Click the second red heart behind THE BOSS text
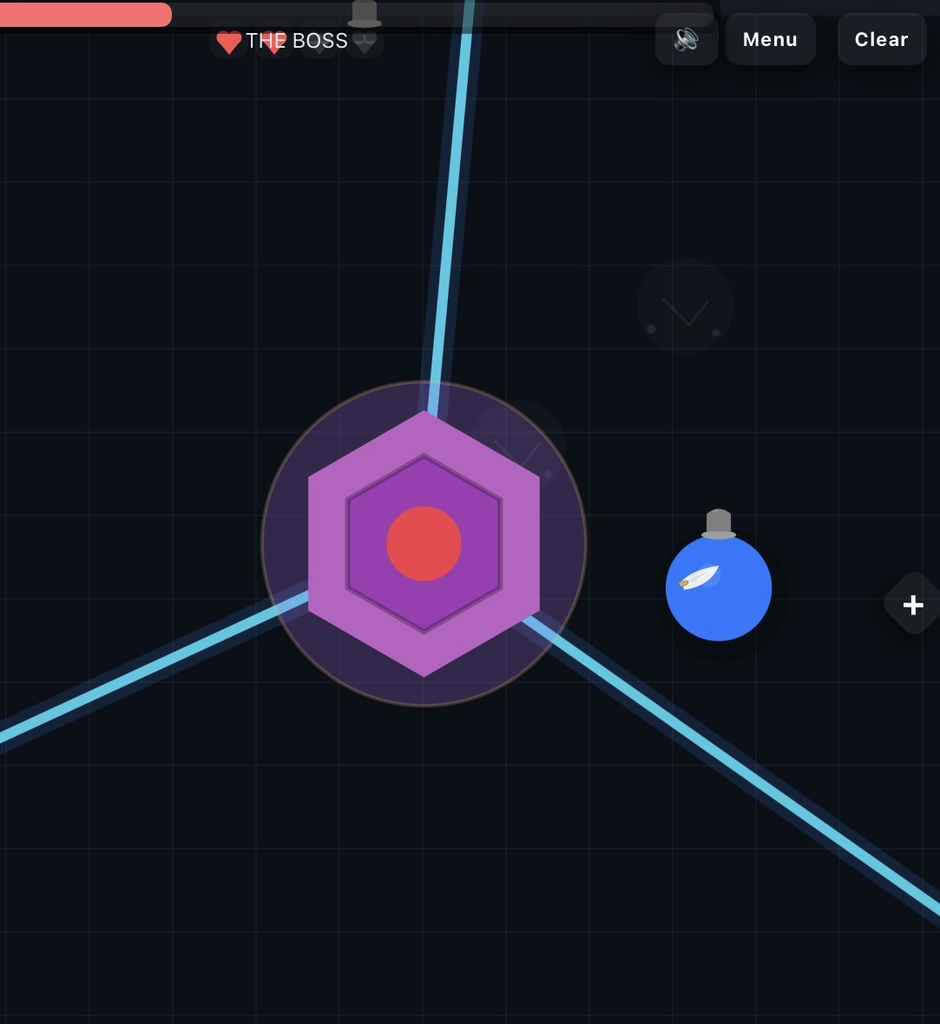940x1024 pixels. click(x=274, y=42)
